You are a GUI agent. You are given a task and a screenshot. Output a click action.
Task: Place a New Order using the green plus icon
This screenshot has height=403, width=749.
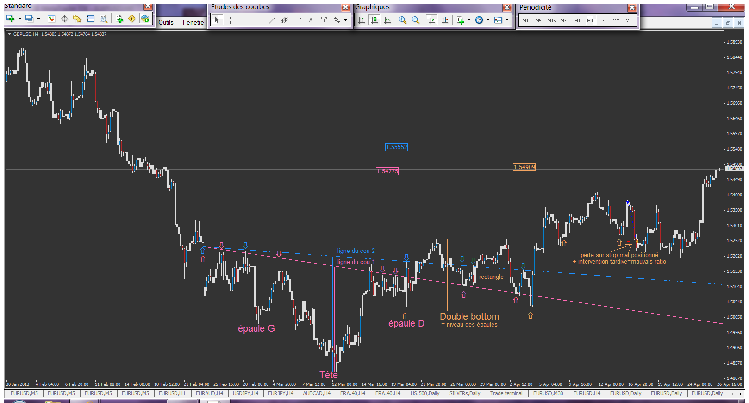(x=119, y=19)
